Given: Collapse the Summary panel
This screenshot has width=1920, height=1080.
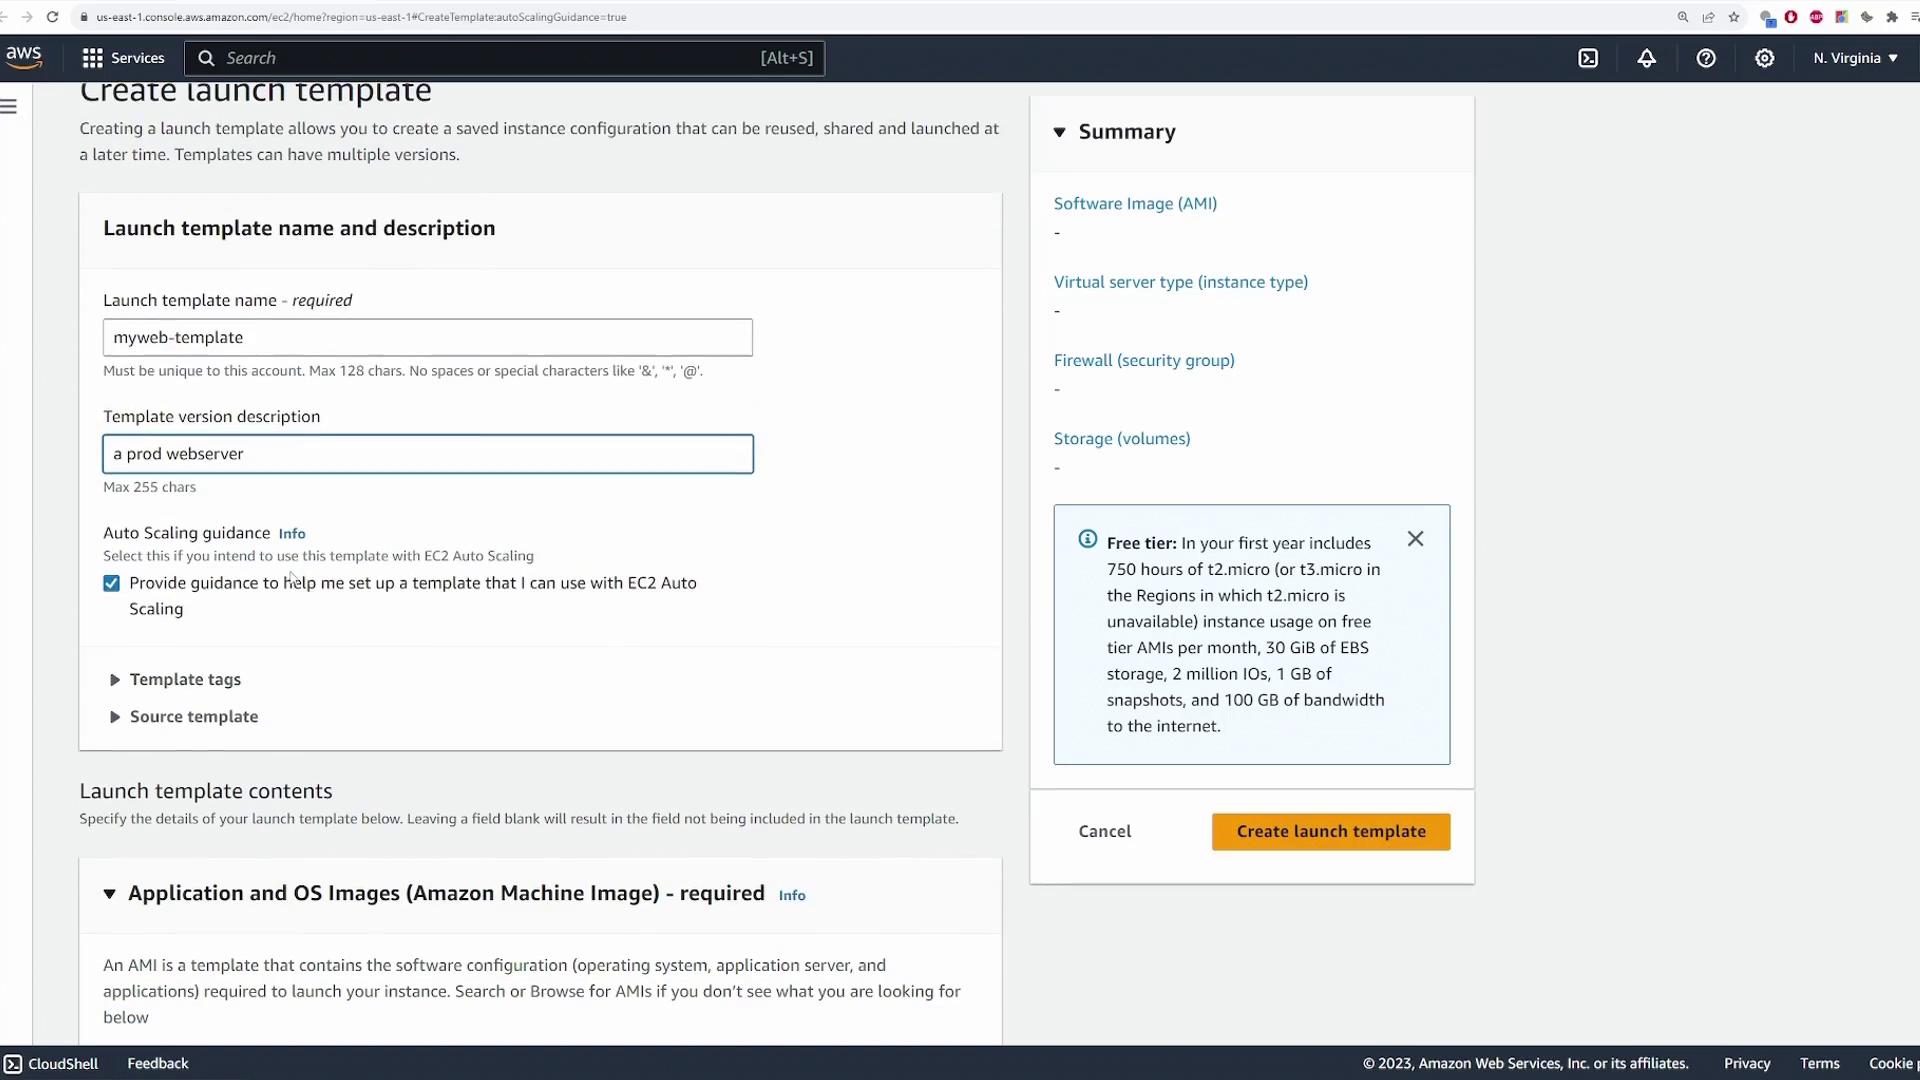Looking at the screenshot, I should click(1060, 132).
